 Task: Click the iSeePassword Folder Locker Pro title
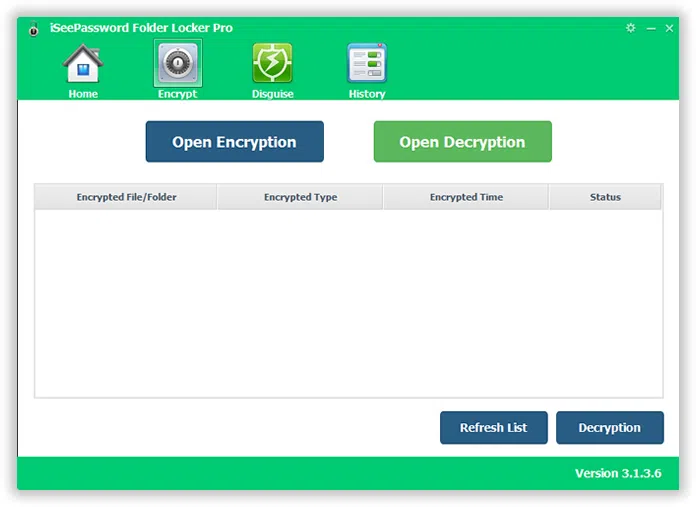tap(141, 28)
